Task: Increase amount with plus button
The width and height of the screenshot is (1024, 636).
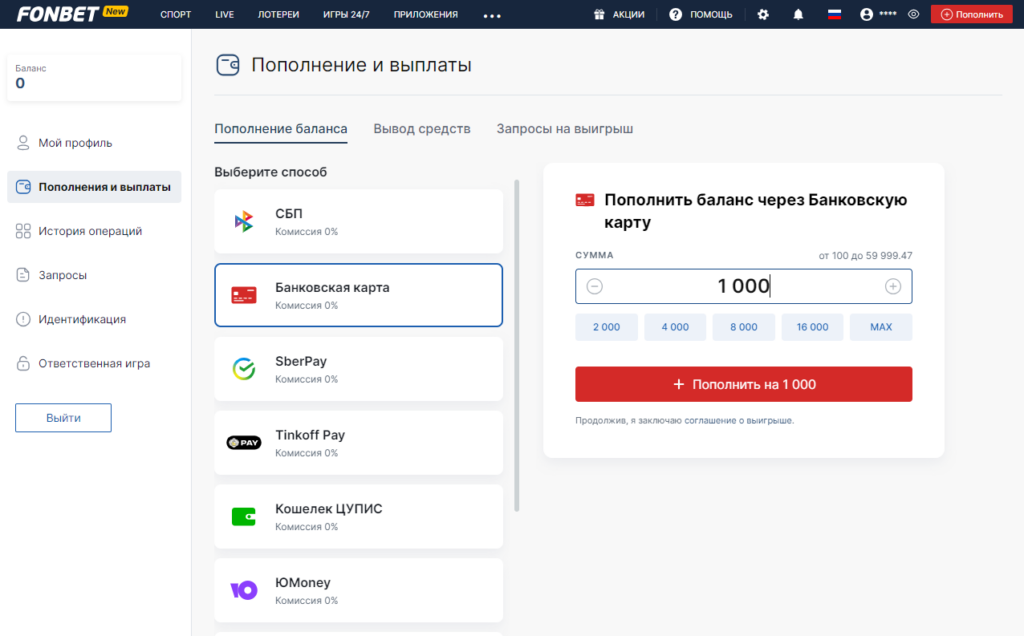Action: pyautogui.click(x=893, y=286)
